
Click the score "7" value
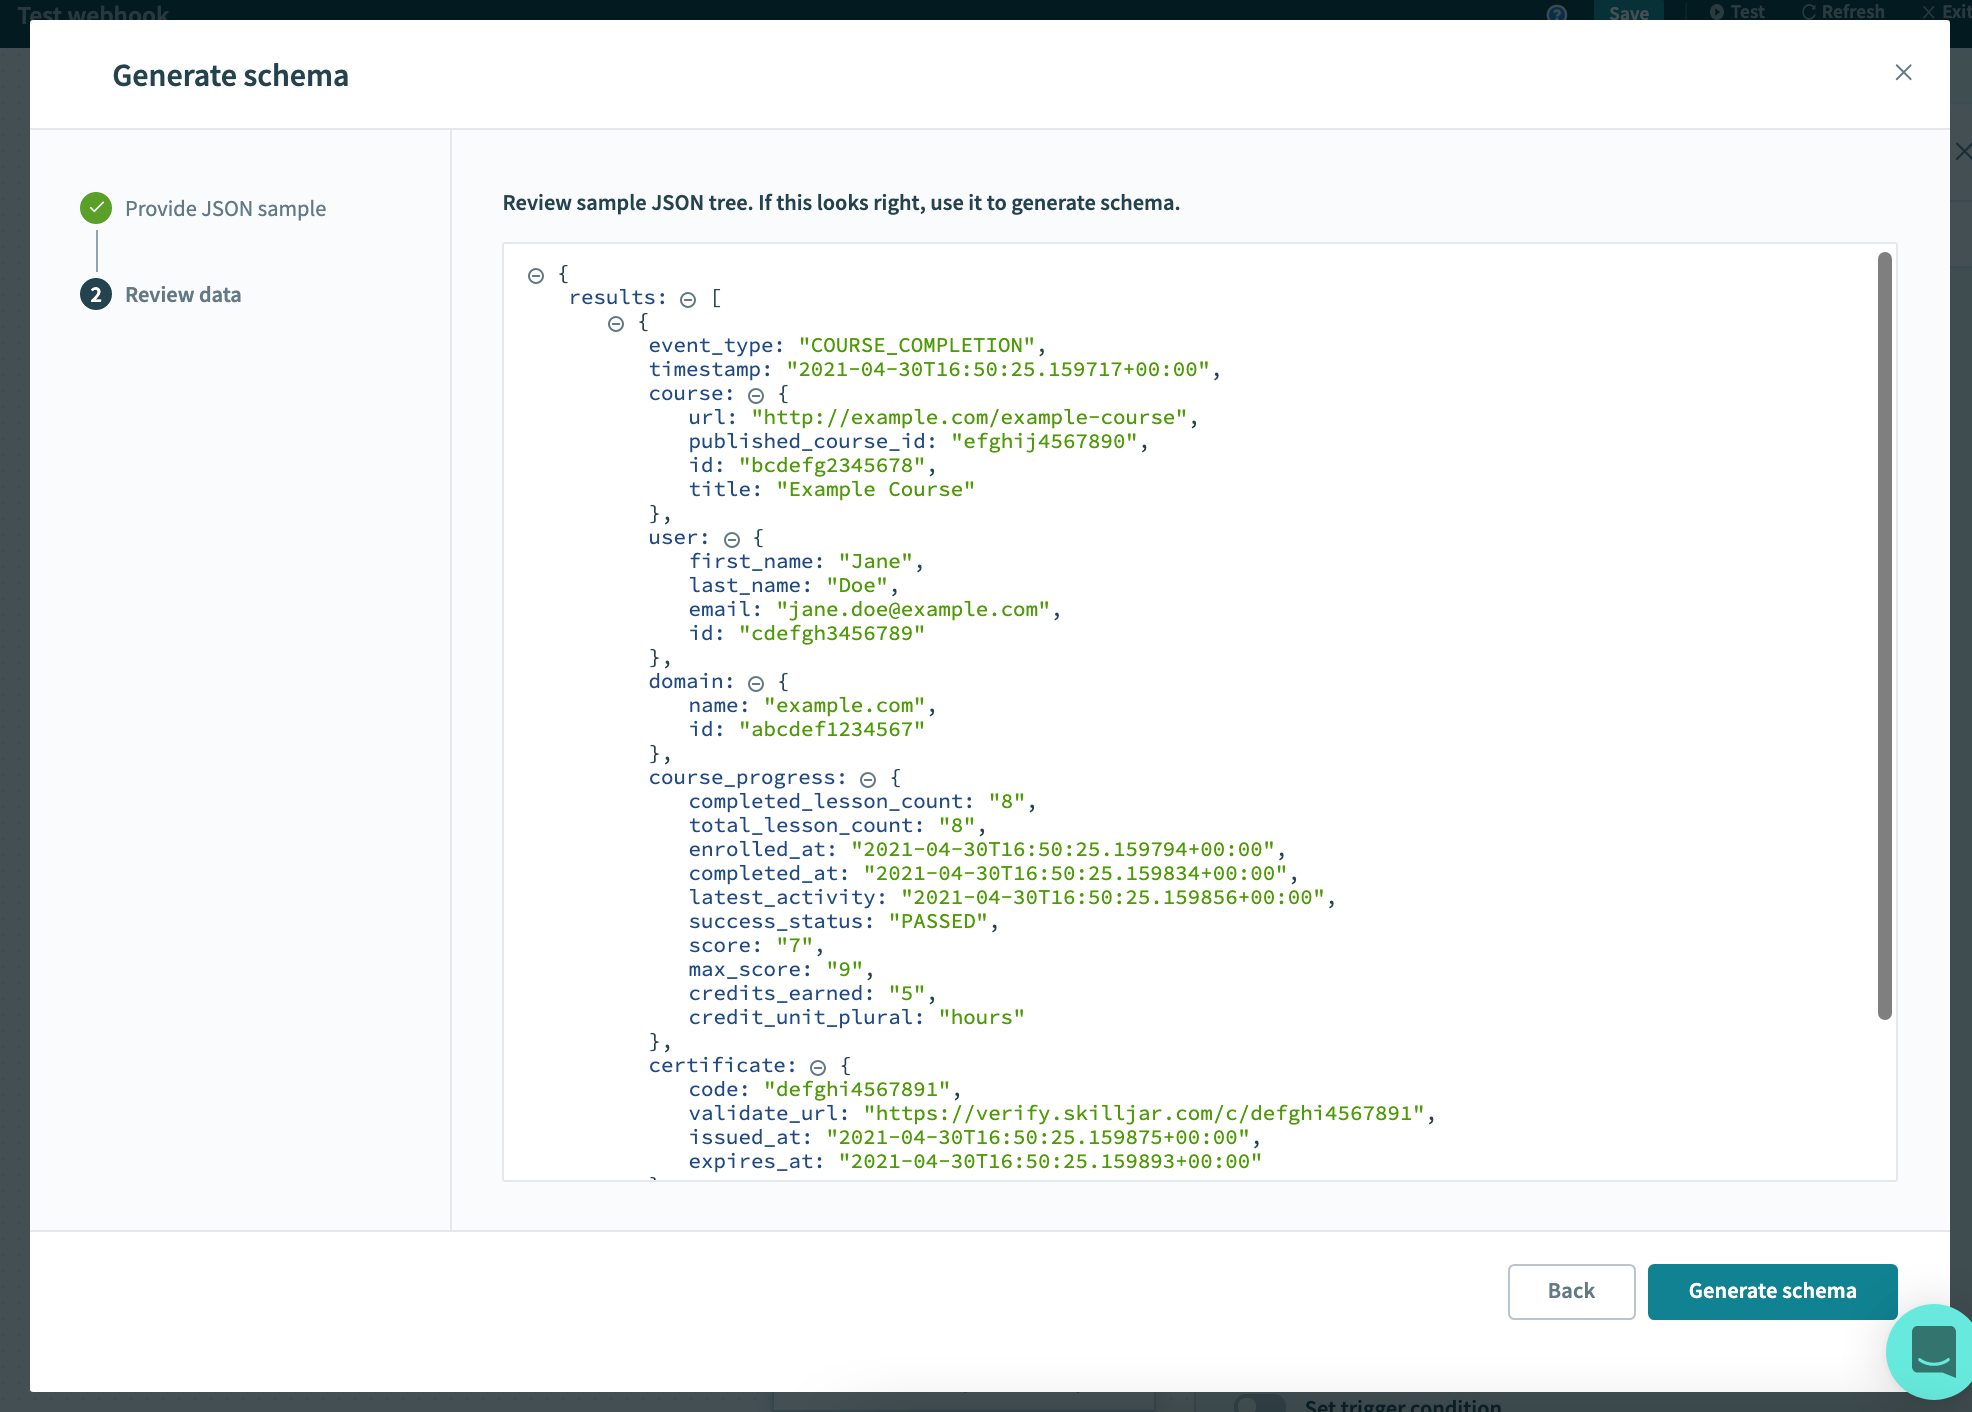[x=795, y=945]
